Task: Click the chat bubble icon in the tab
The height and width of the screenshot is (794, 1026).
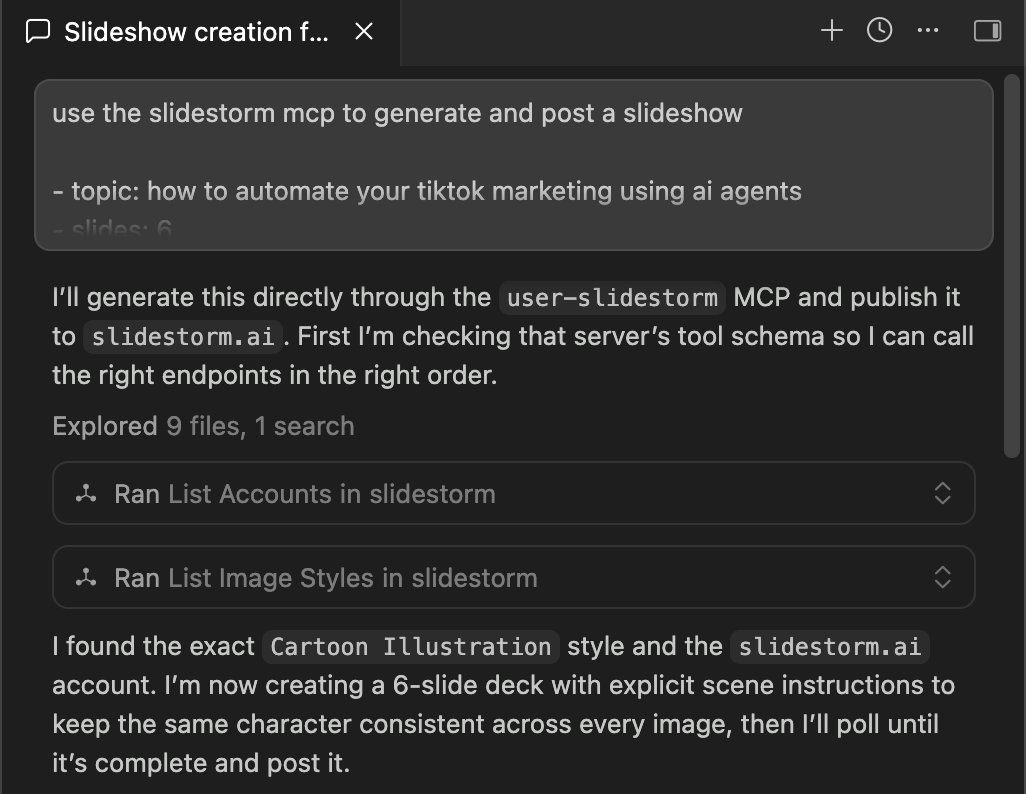Action: (38, 31)
